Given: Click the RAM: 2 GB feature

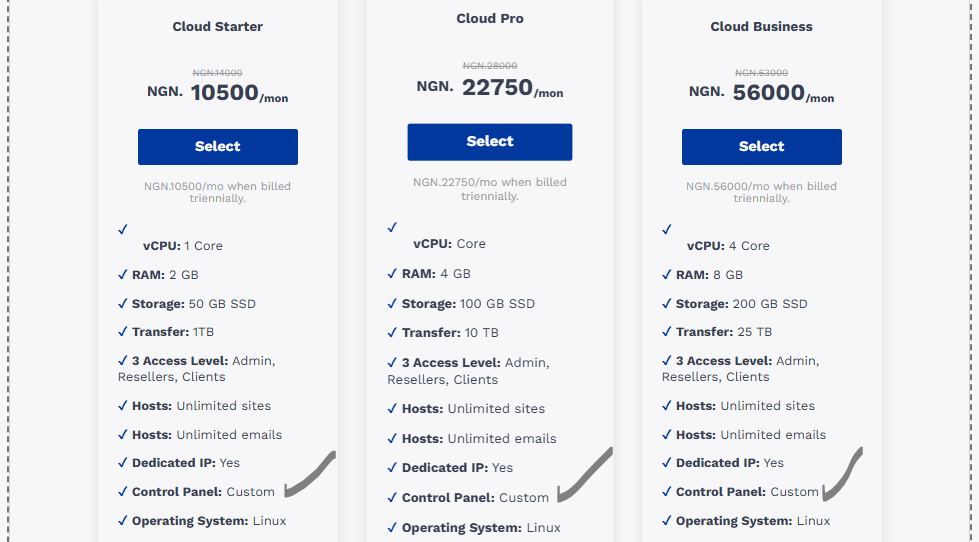Looking at the screenshot, I should (x=165, y=275).
